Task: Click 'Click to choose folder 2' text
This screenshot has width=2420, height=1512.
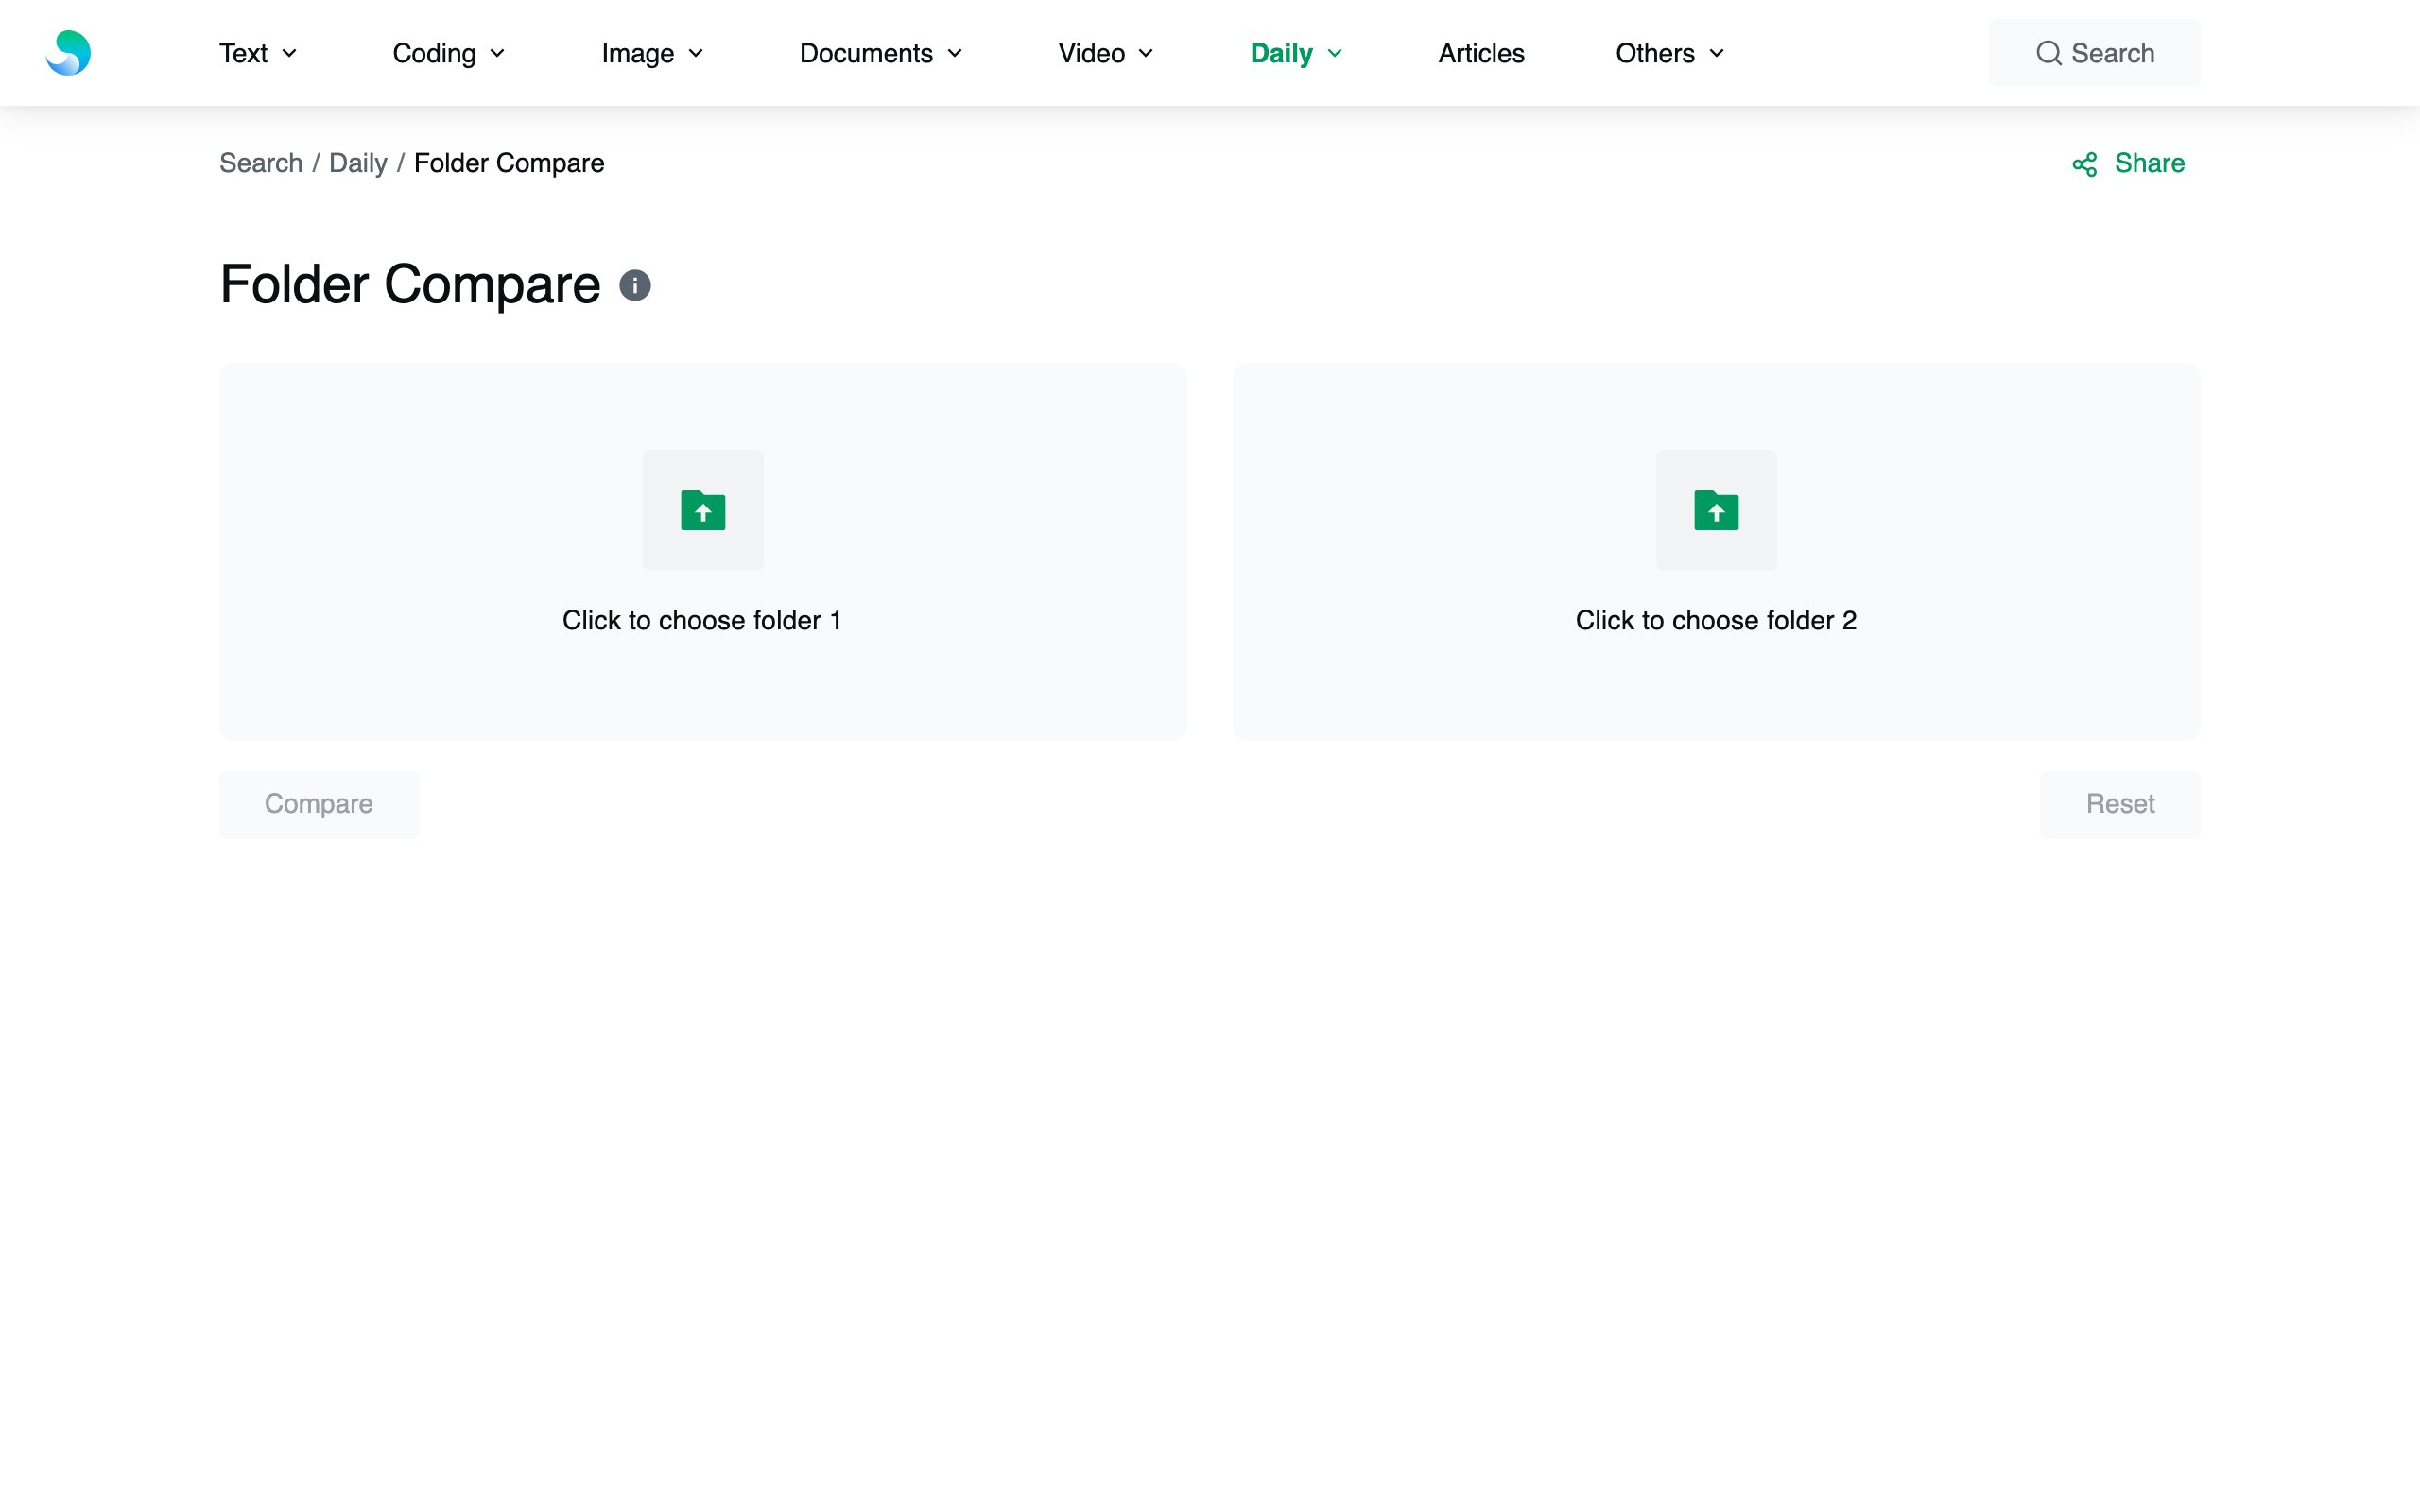Action: point(1716,620)
